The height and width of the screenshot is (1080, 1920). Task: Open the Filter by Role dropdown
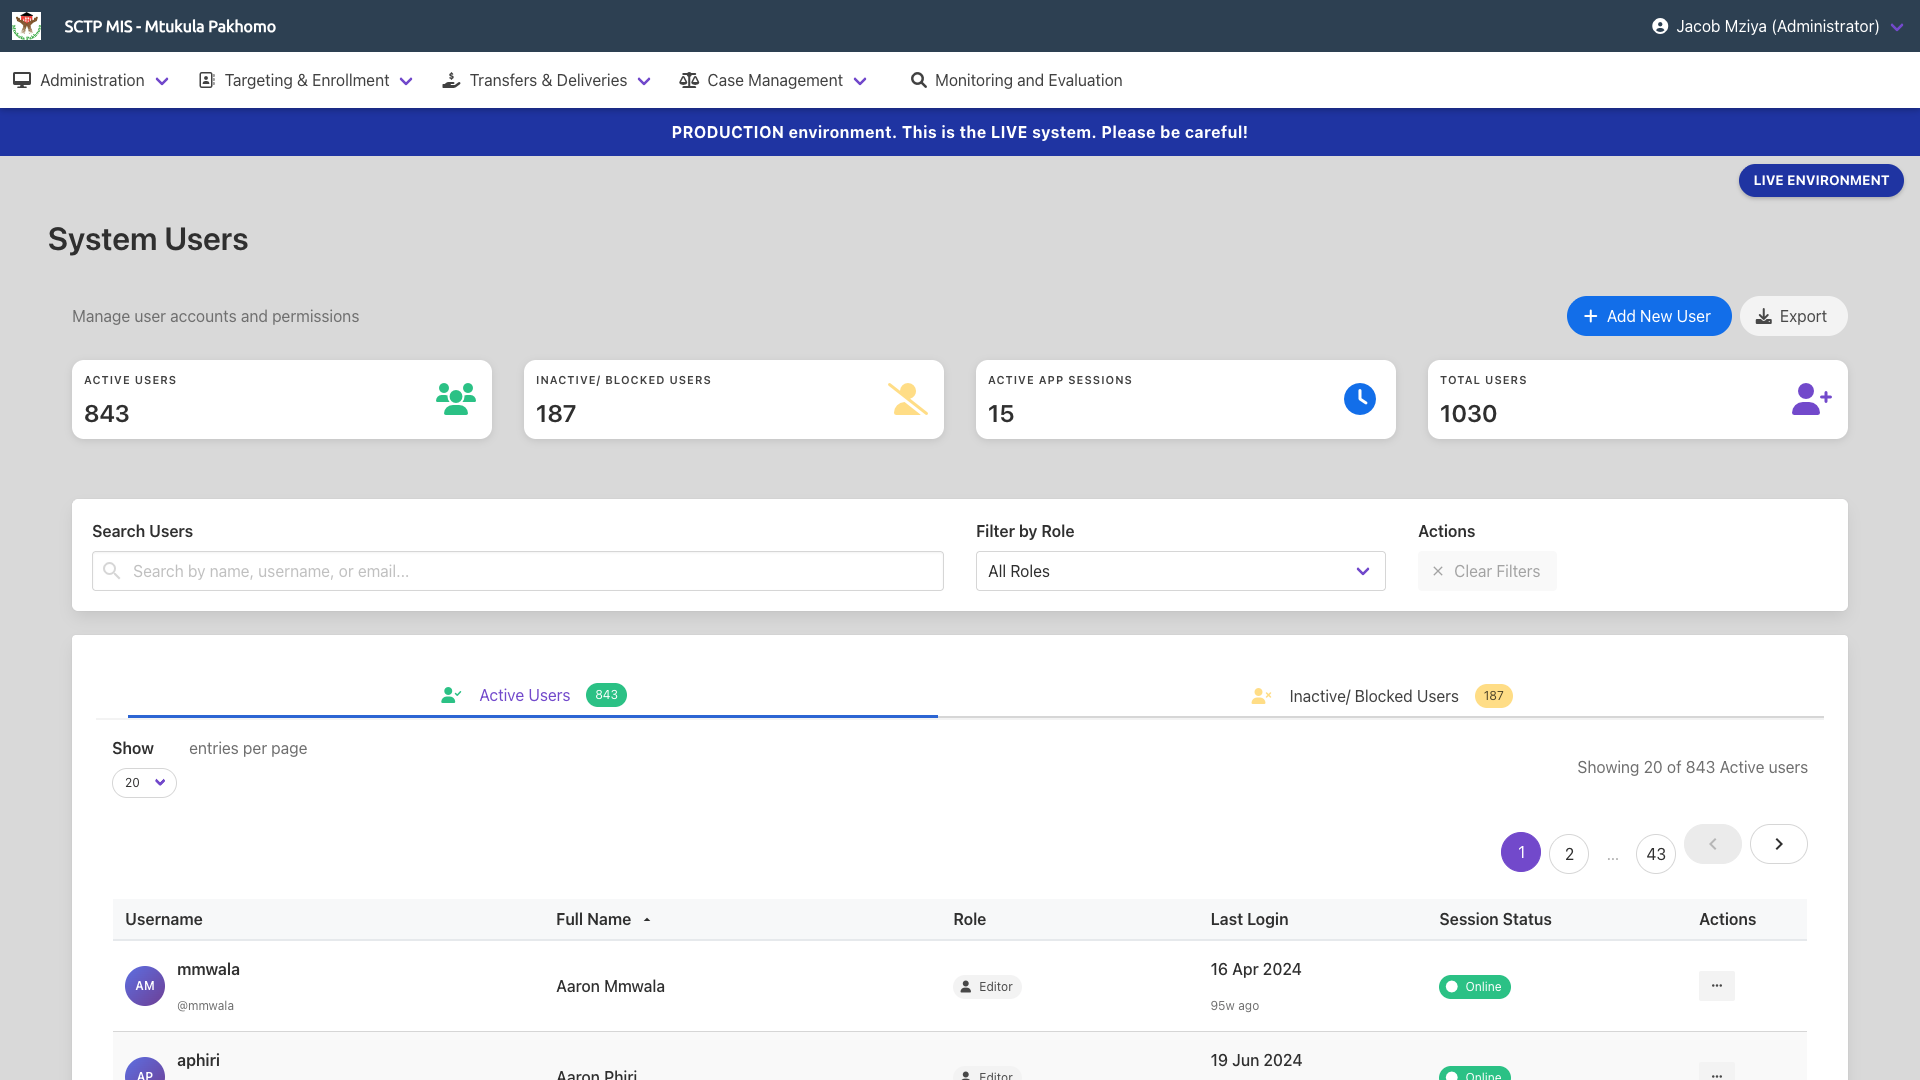click(x=1180, y=571)
